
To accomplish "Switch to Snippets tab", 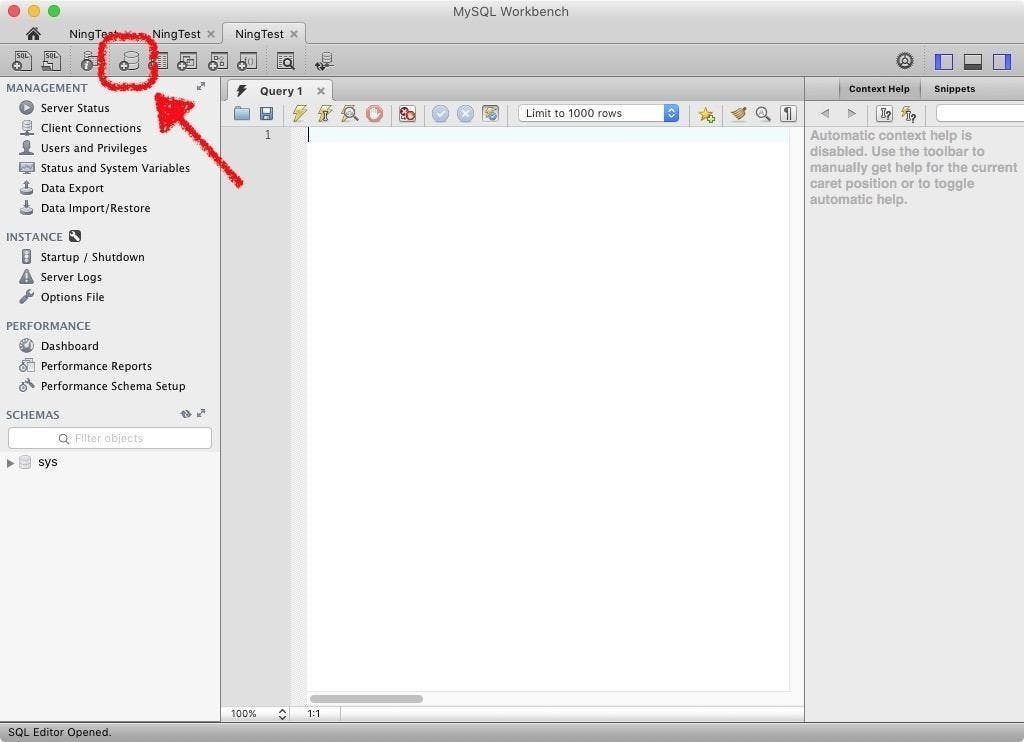I will [954, 89].
